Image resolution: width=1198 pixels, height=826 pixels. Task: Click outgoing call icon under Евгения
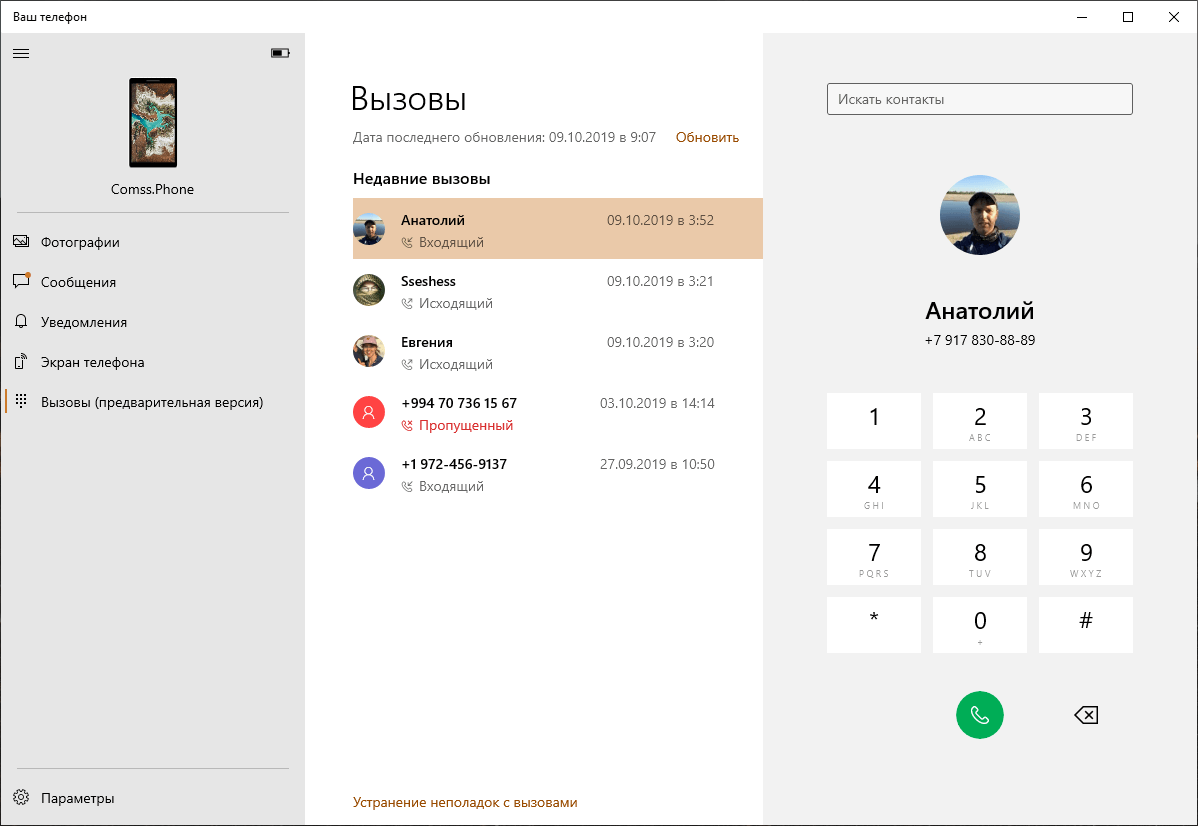[x=407, y=364]
